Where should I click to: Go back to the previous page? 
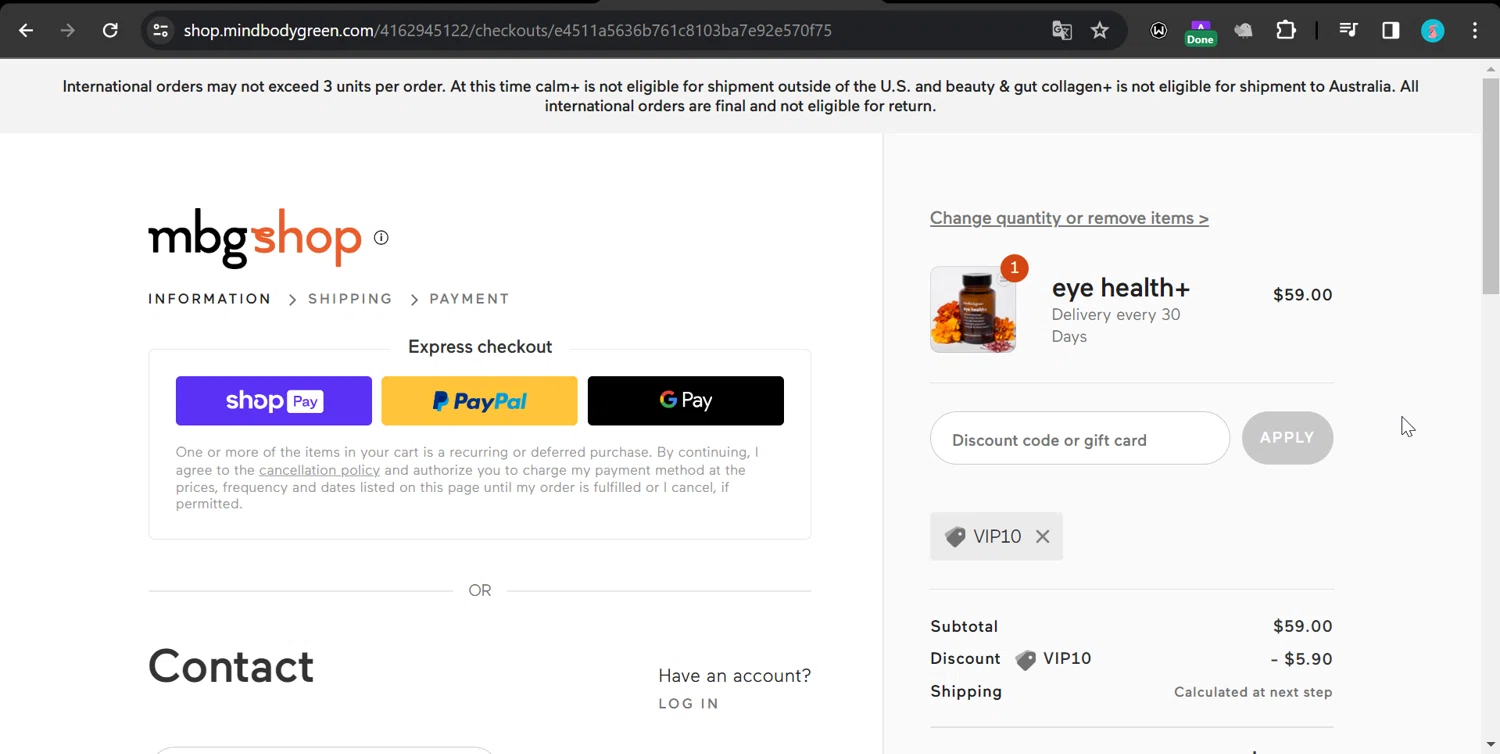point(26,30)
